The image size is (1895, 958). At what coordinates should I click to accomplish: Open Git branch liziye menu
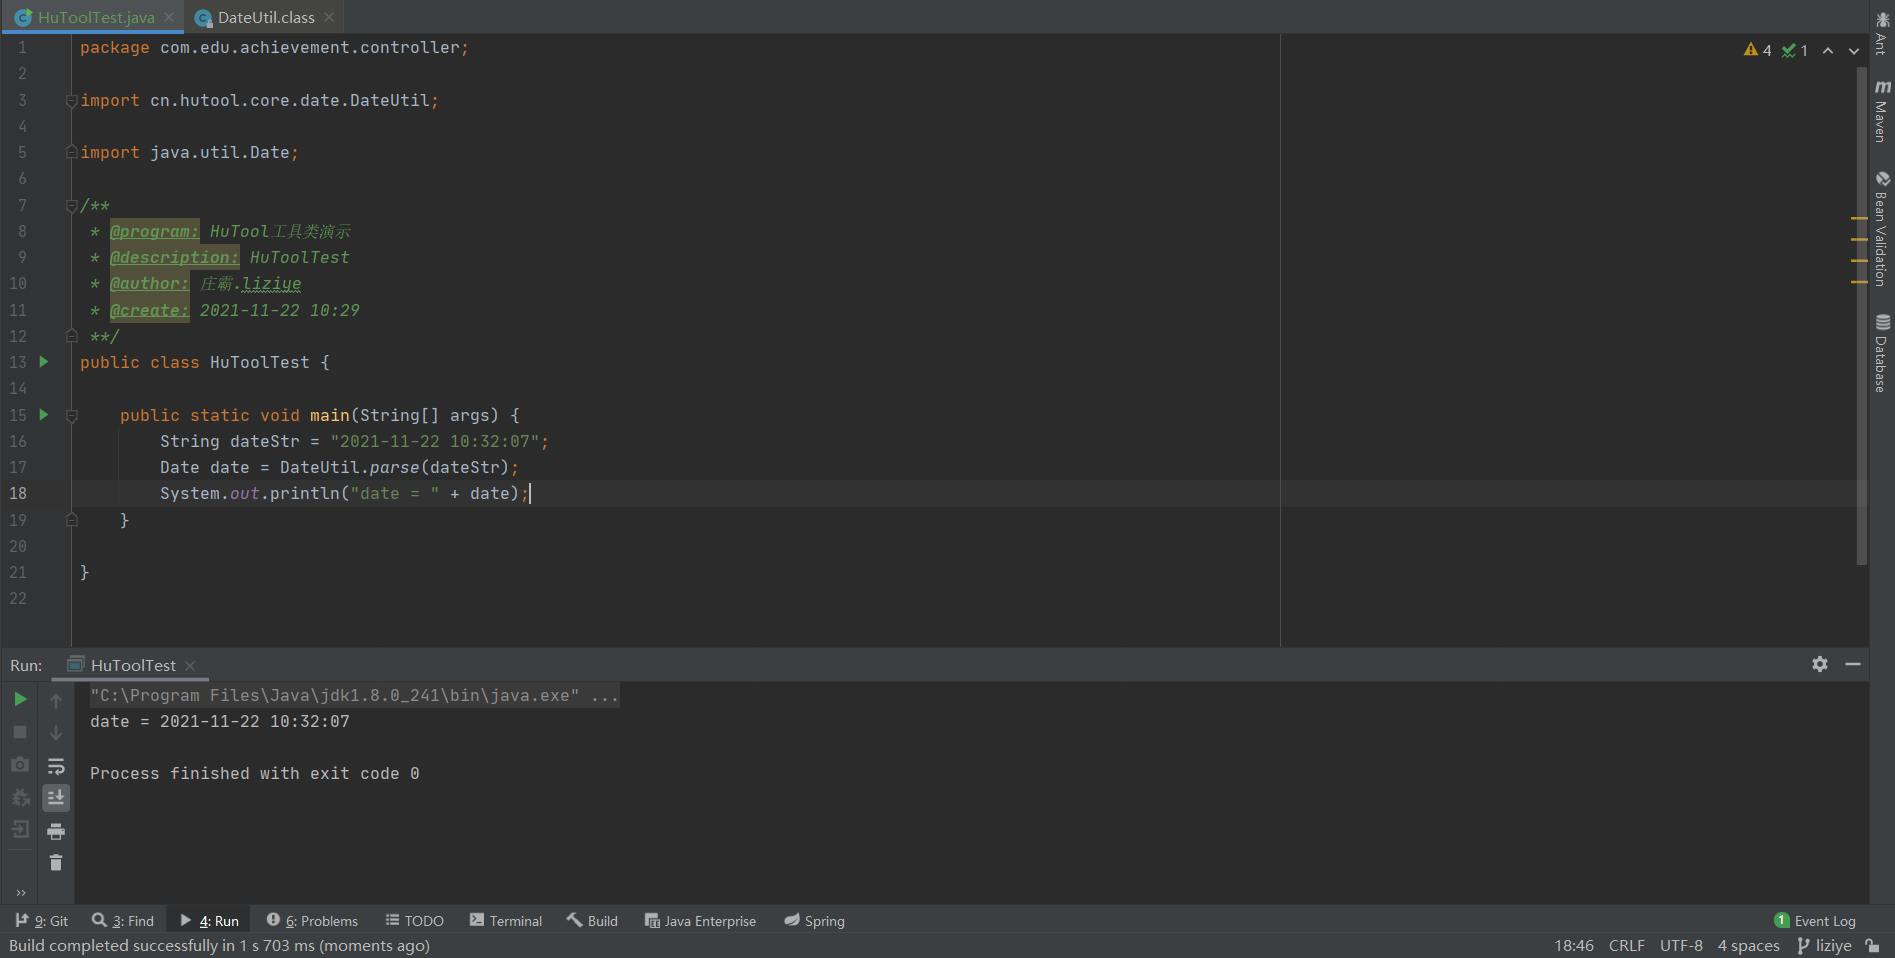pos(1824,945)
